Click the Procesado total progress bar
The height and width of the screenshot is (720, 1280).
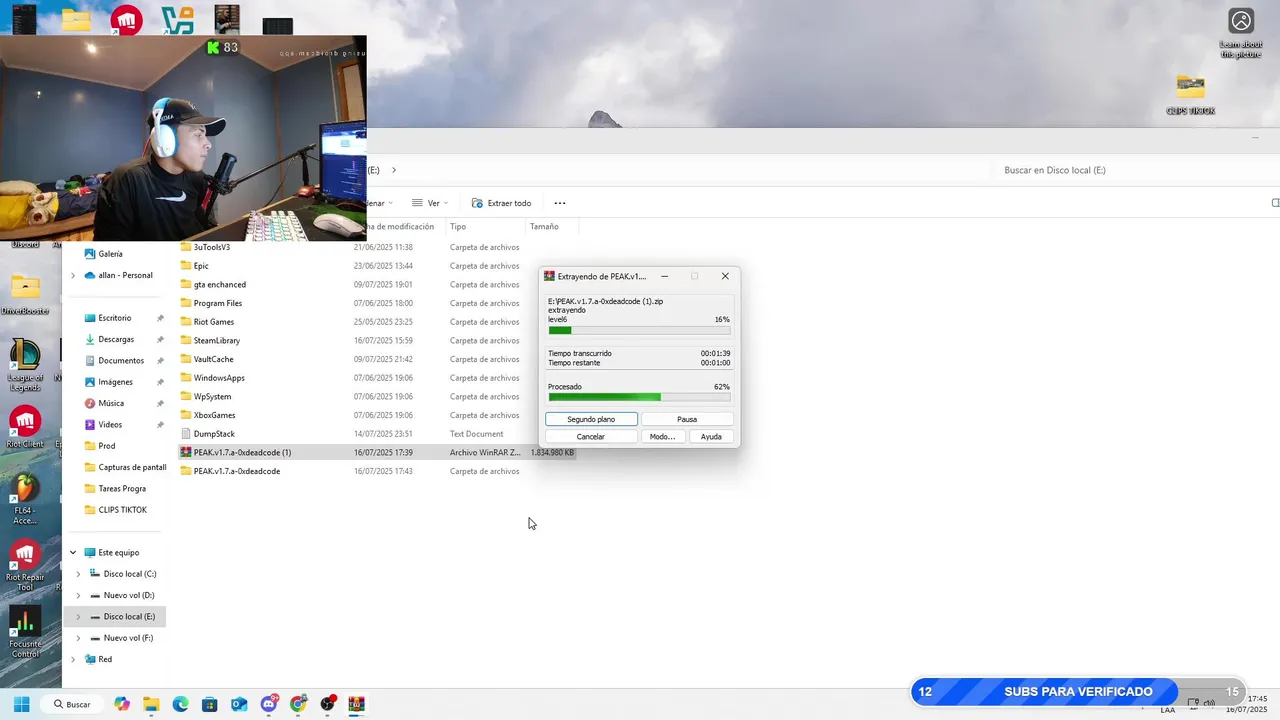(639, 397)
